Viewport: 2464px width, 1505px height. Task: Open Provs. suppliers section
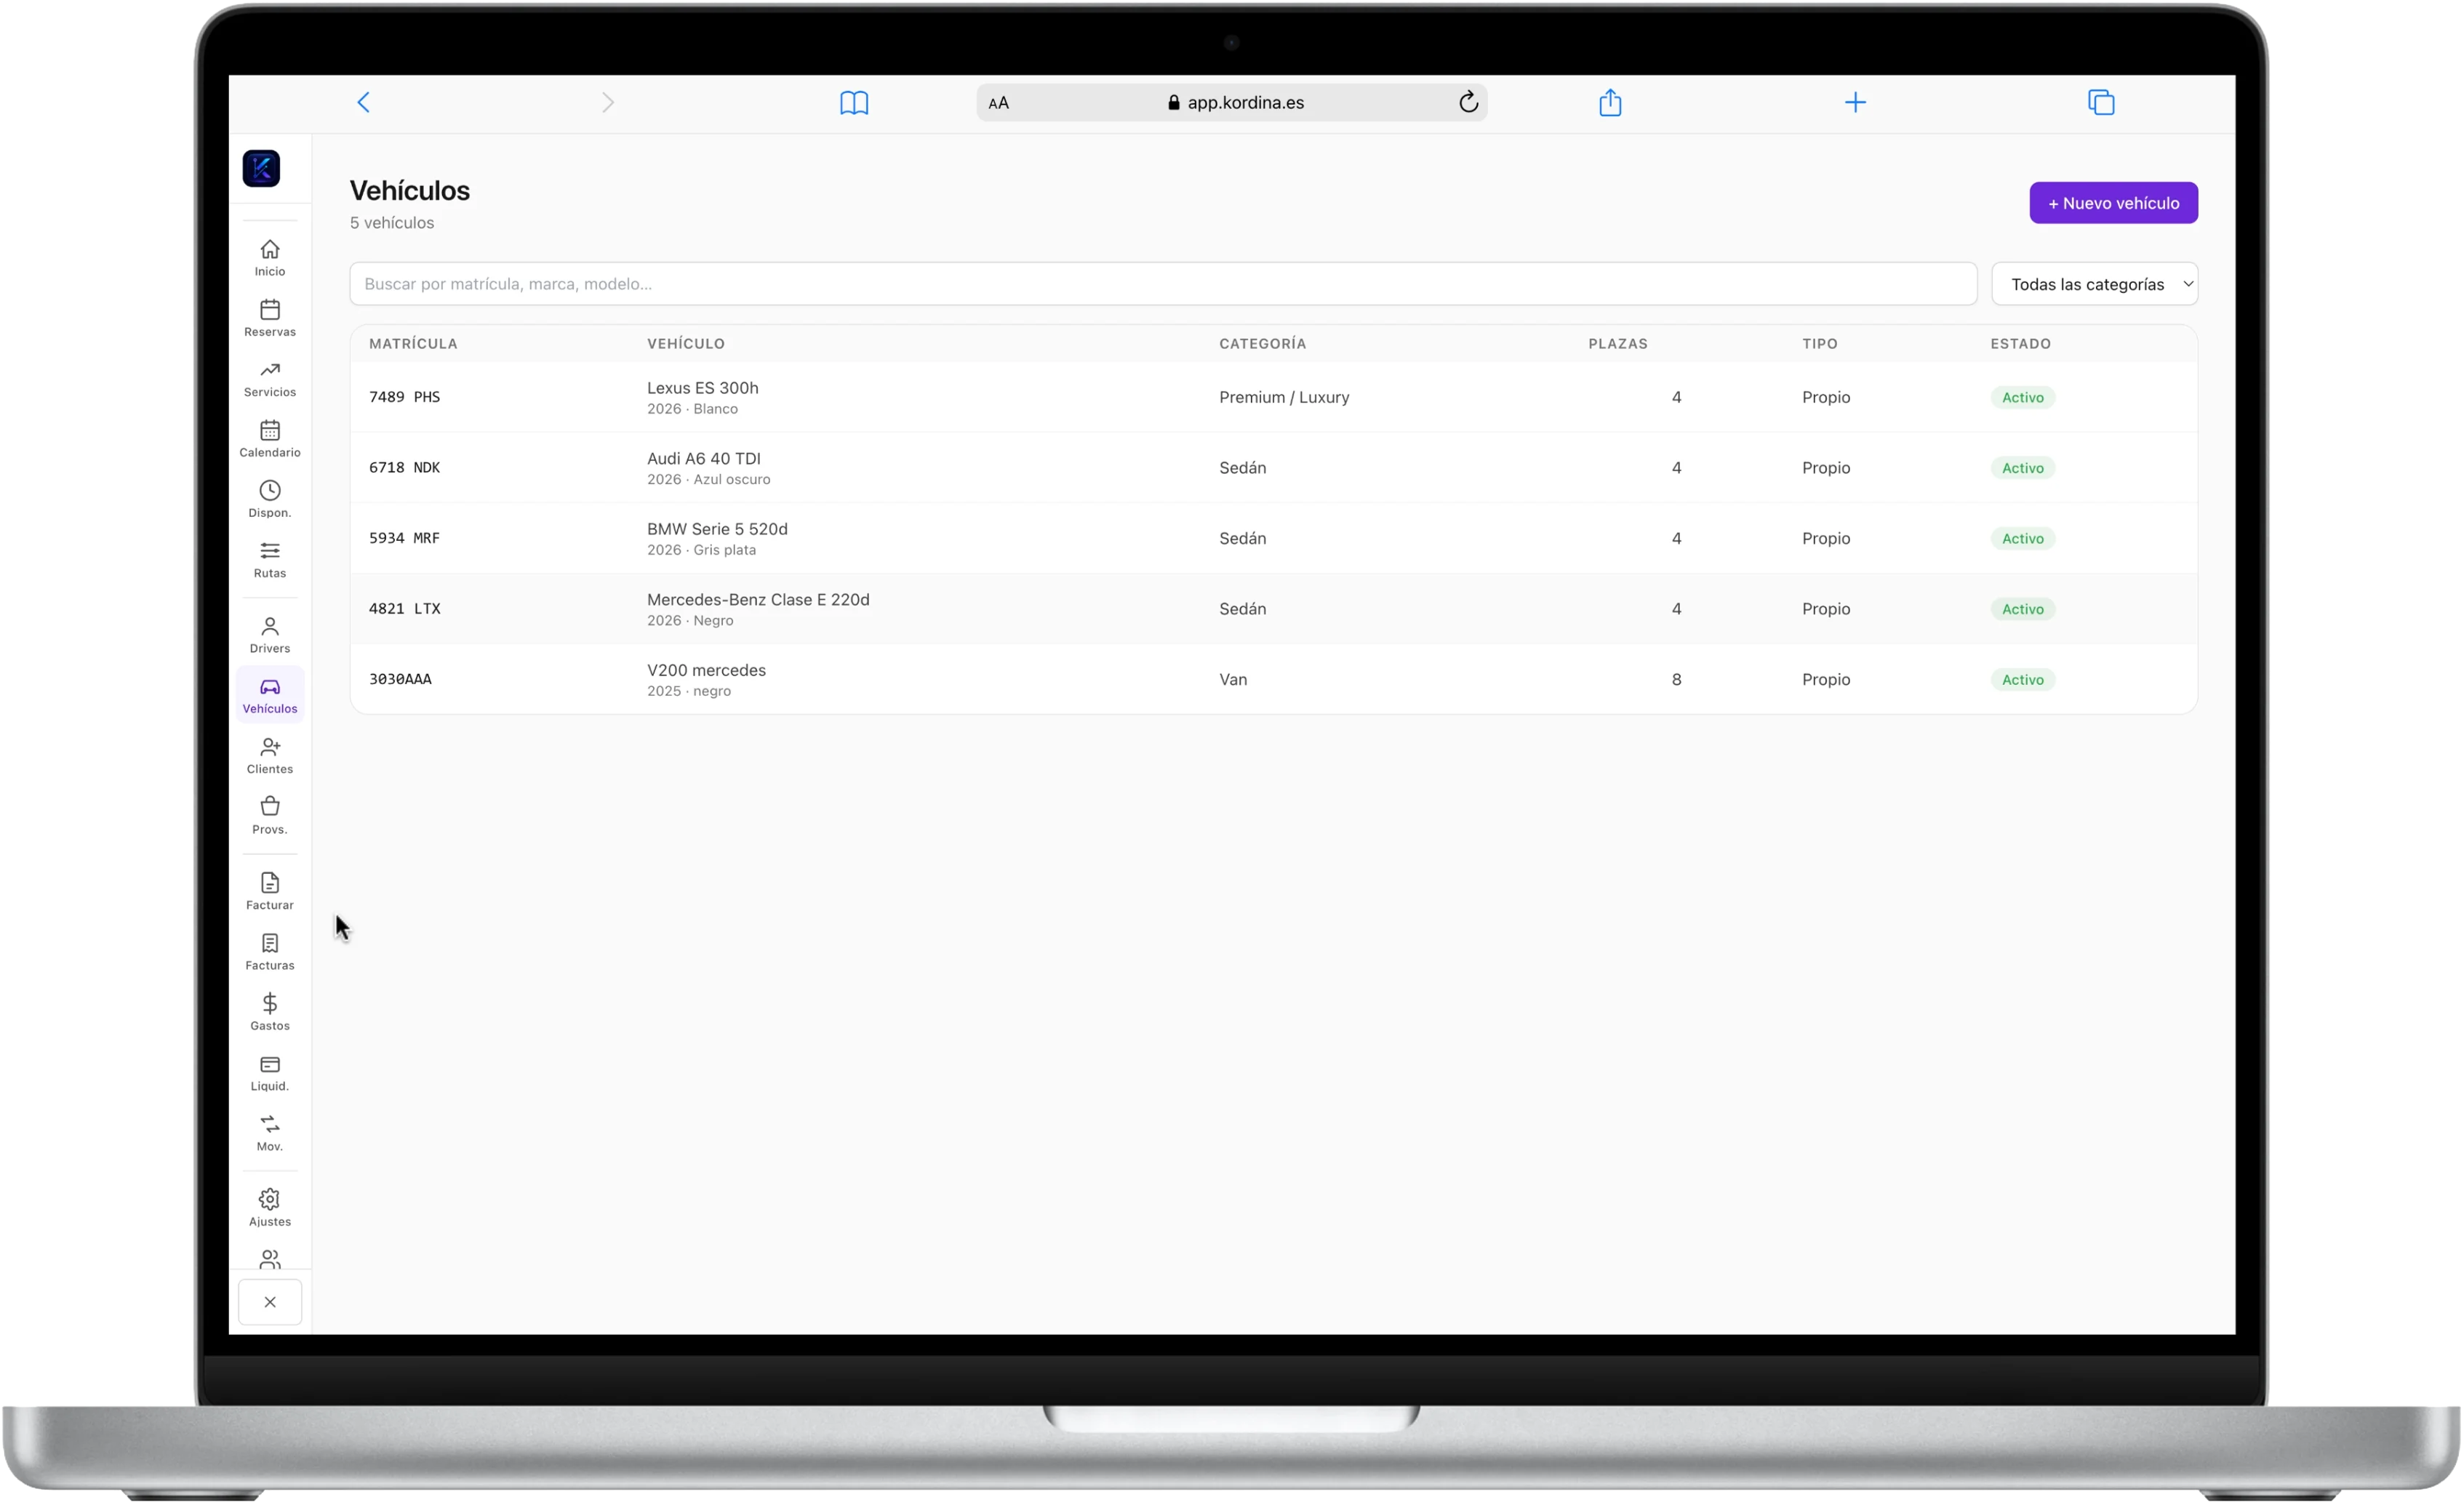[270, 815]
